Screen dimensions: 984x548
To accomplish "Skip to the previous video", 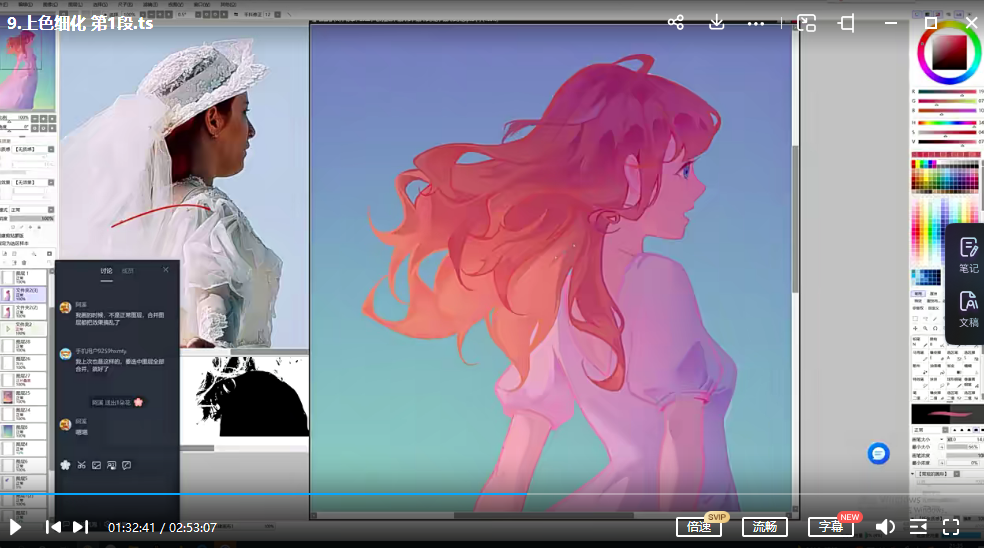I will [53, 527].
